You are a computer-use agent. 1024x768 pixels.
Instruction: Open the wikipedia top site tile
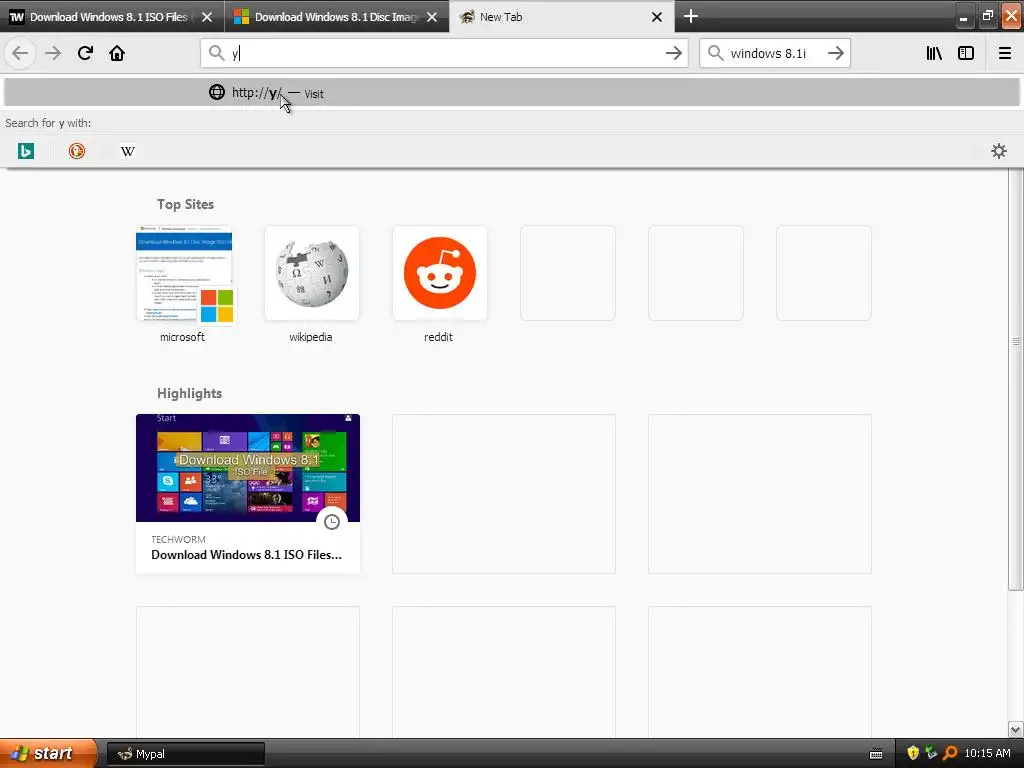[312, 273]
